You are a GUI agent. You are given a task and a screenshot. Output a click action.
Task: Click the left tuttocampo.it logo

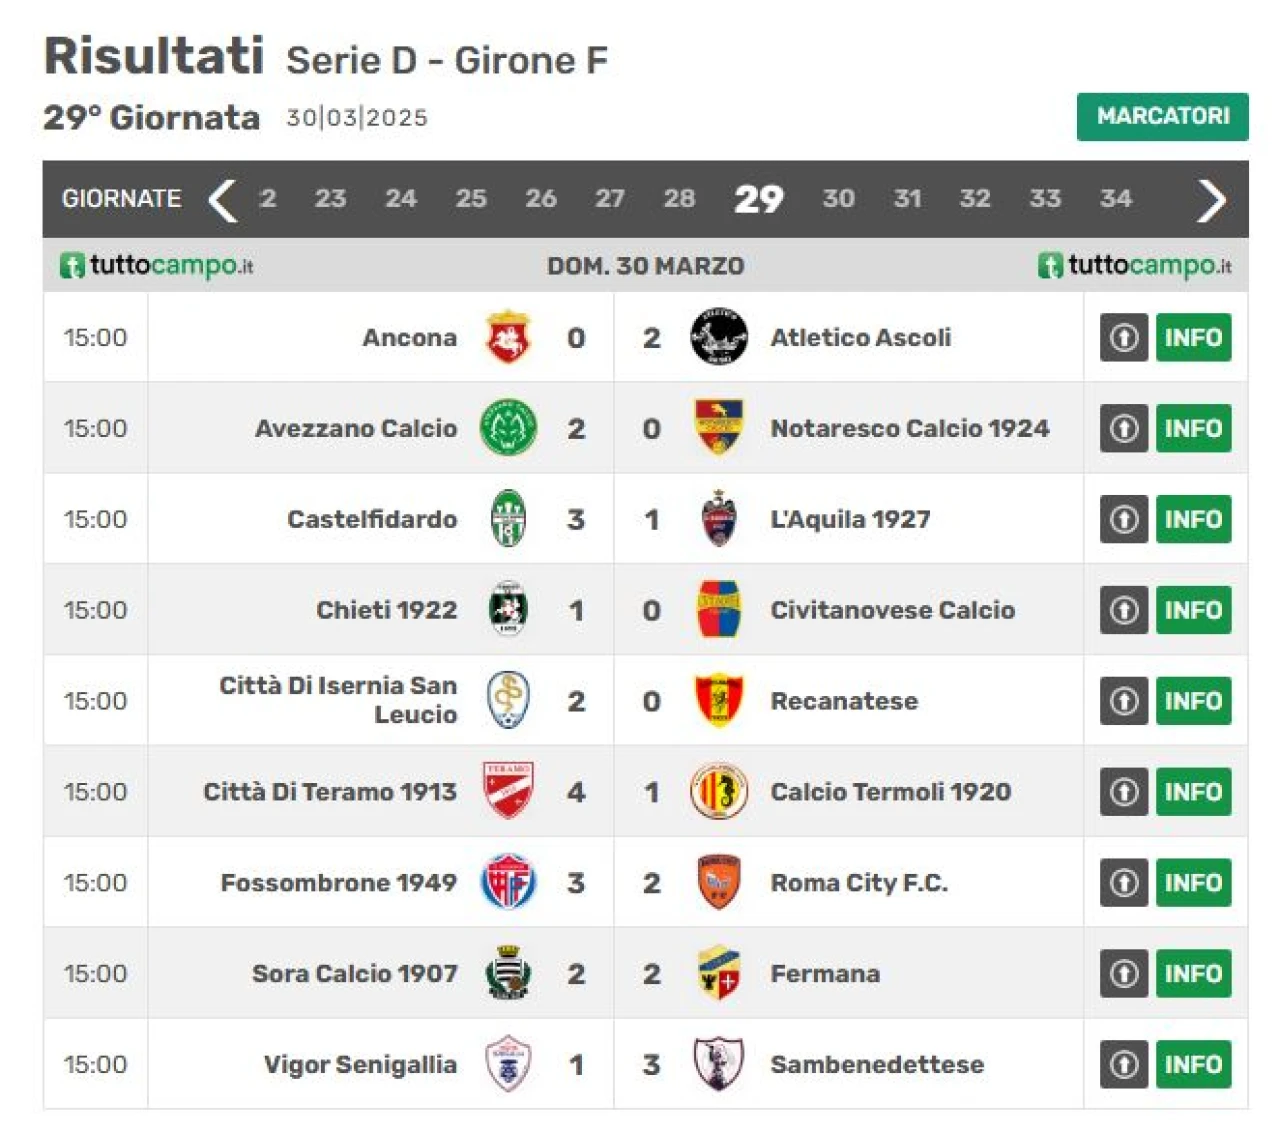(x=157, y=265)
